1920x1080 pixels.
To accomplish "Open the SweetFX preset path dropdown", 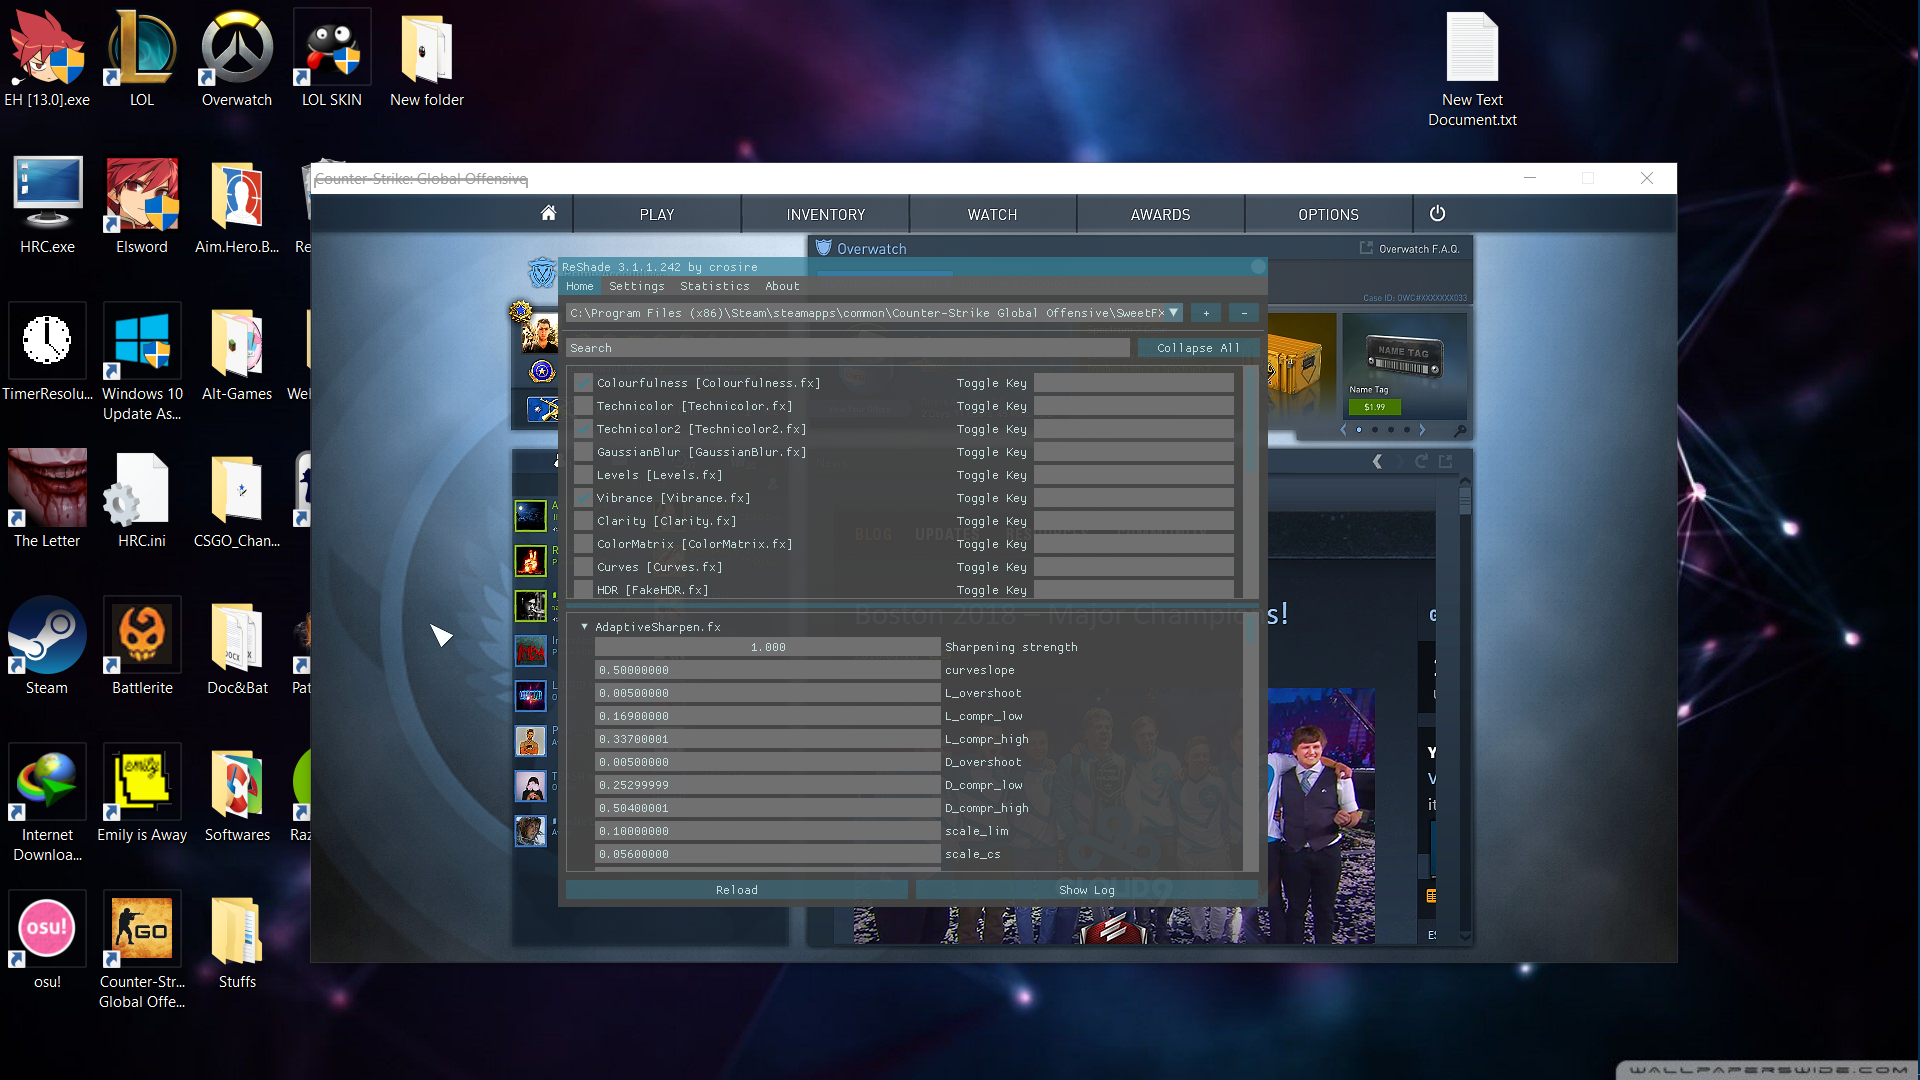I will click(x=1174, y=313).
